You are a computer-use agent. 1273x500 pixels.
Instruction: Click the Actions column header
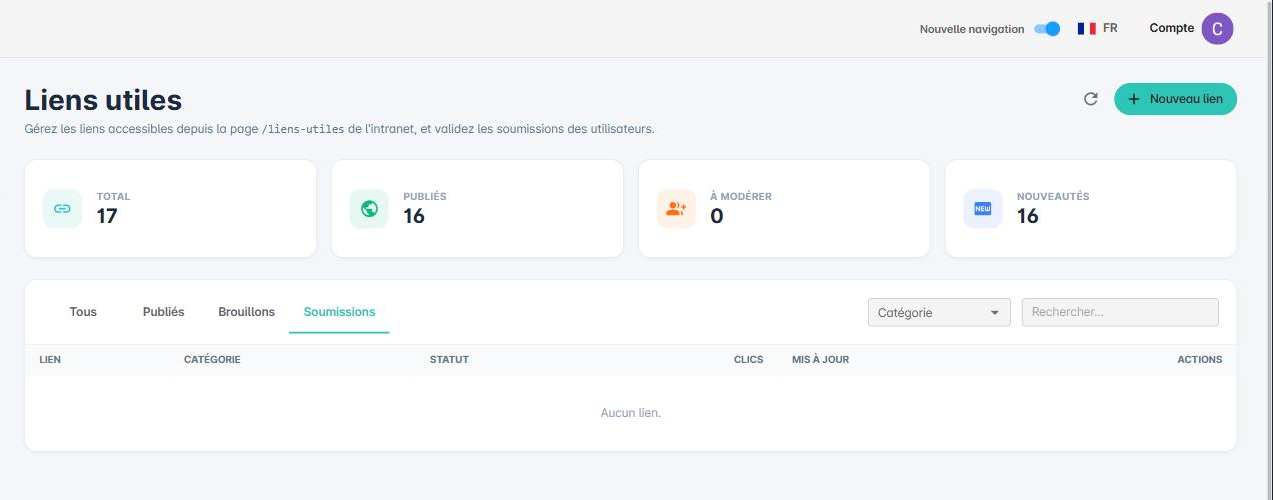tap(1199, 360)
